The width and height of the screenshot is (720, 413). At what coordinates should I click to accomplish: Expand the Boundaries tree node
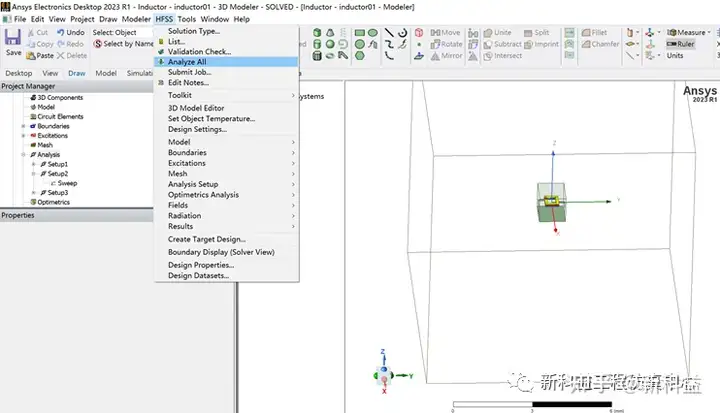tap(23, 126)
